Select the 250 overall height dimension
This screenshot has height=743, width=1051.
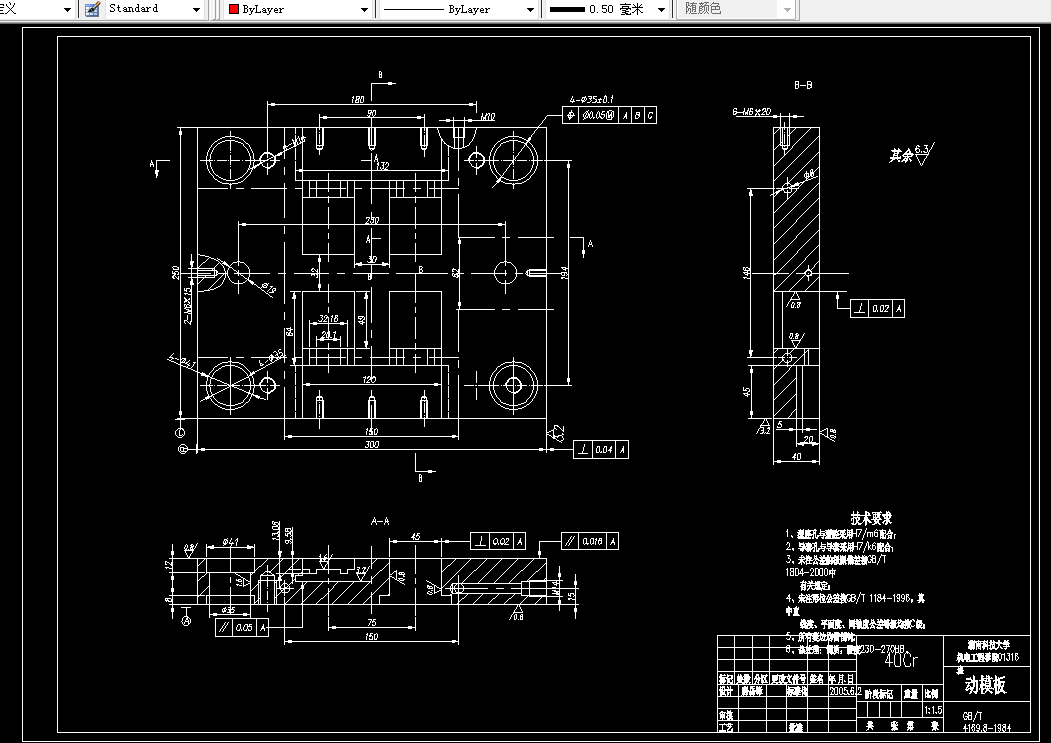(175, 273)
